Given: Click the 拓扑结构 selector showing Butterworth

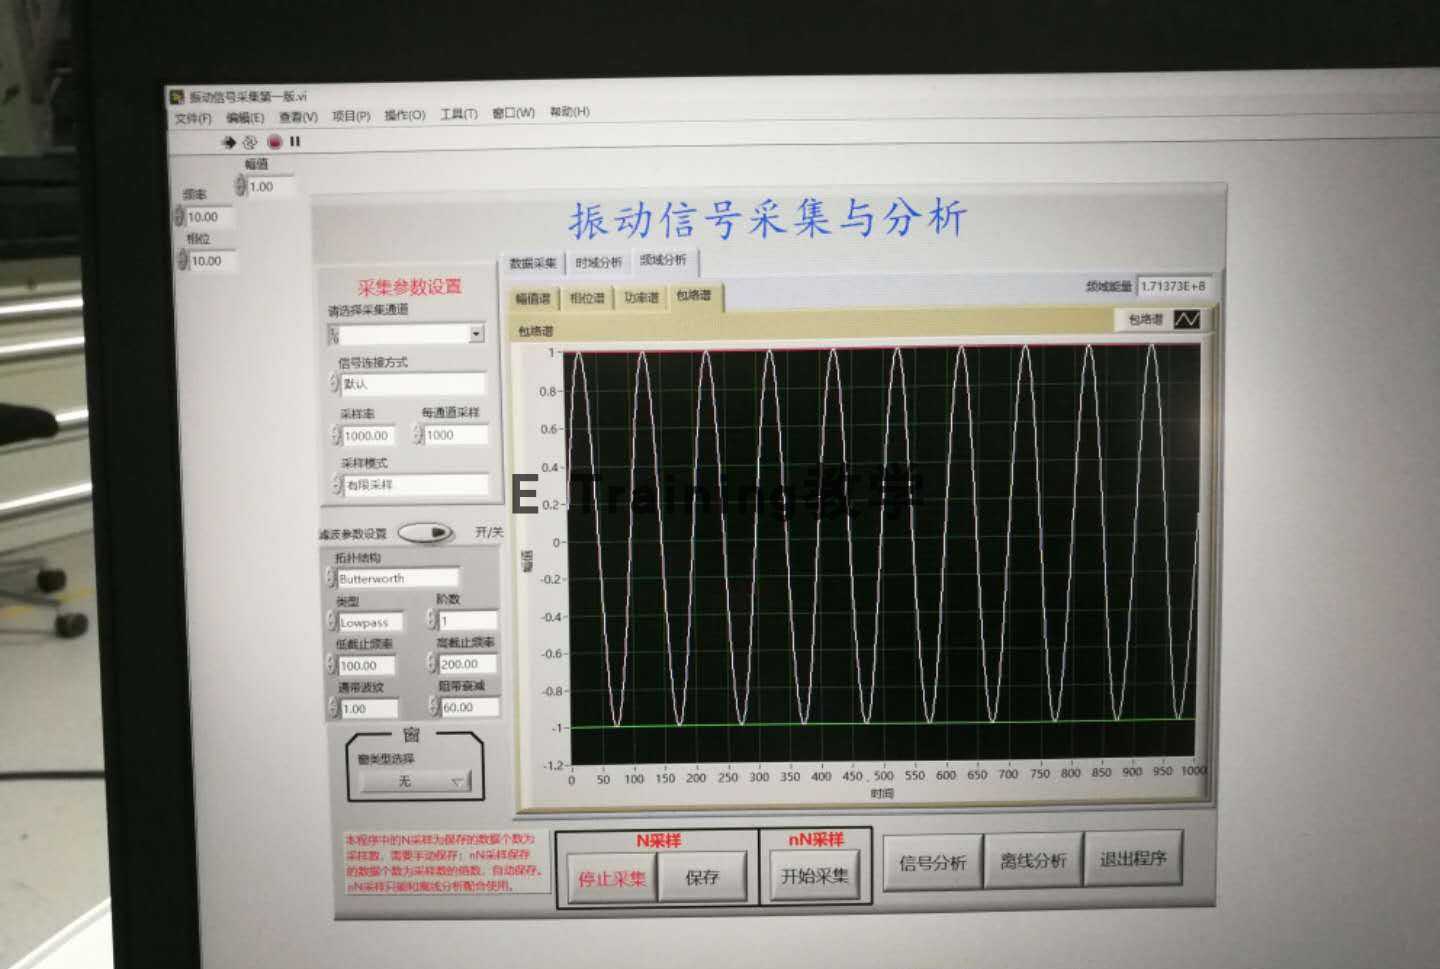Looking at the screenshot, I should [x=397, y=578].
